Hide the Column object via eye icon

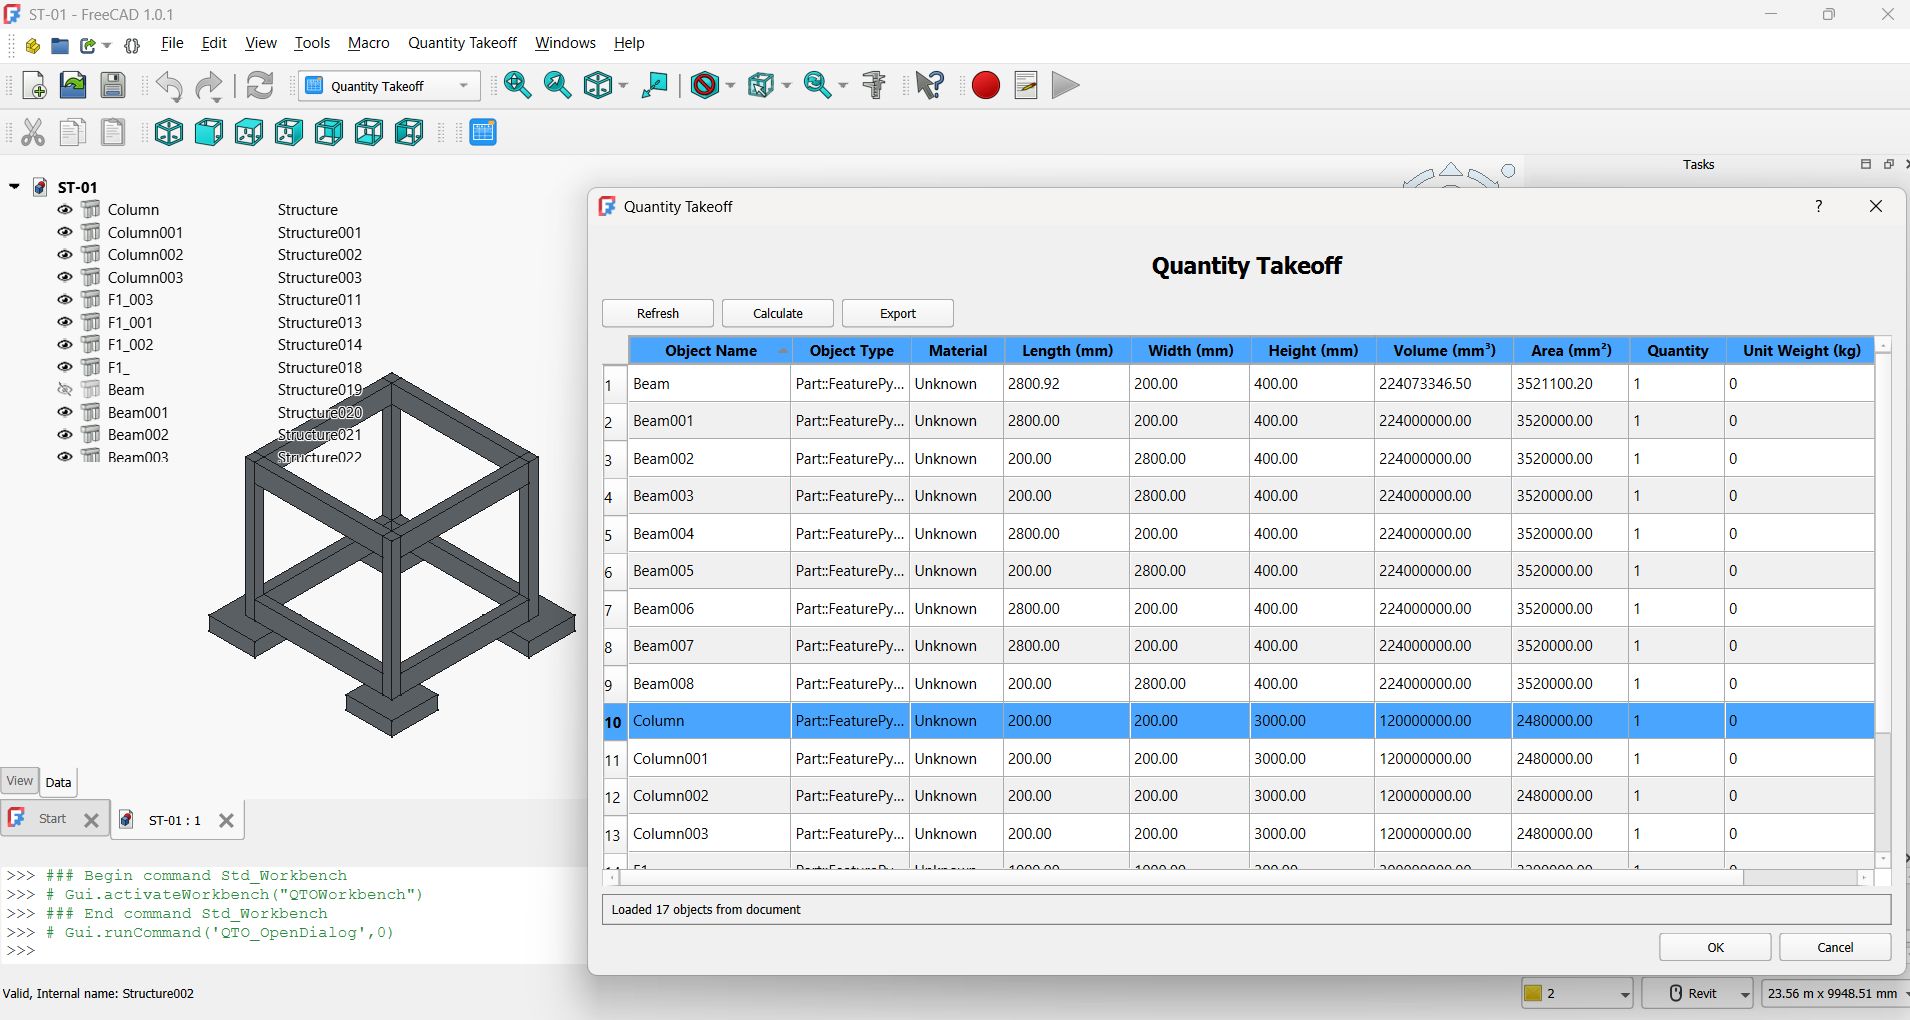[65, 210]
